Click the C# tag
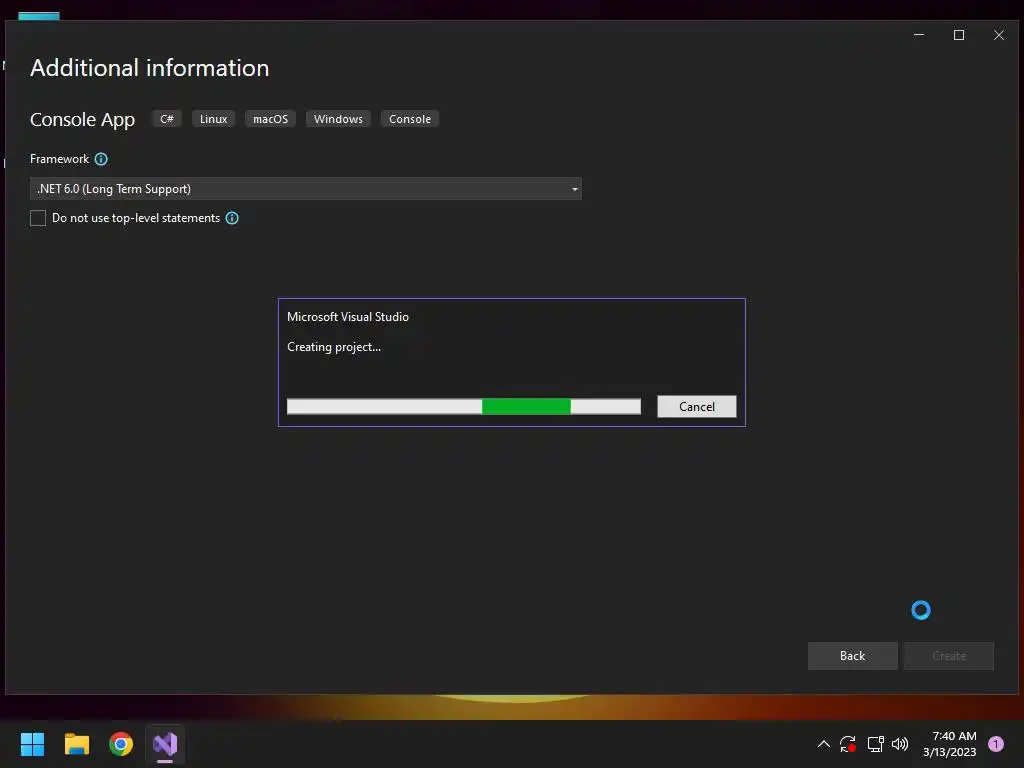 click(x=167, y=119)
